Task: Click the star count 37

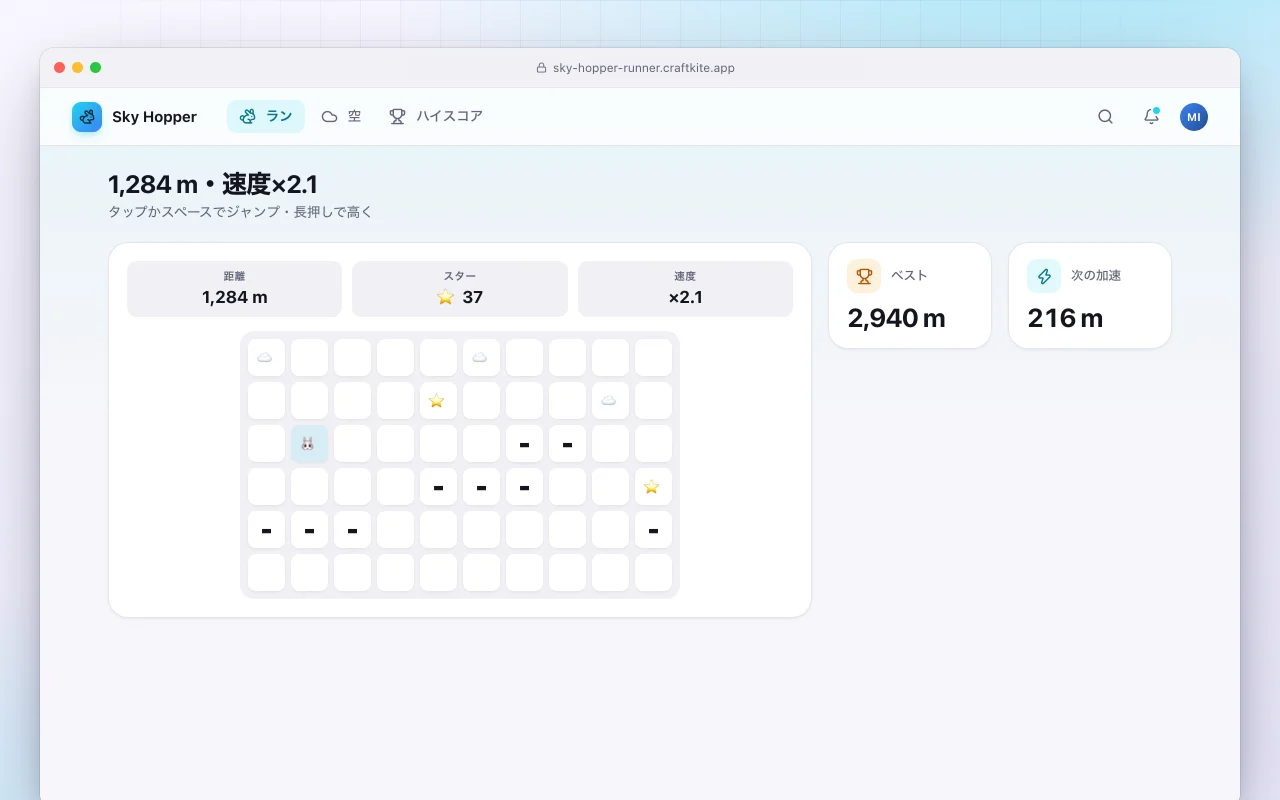Action: 472,297
